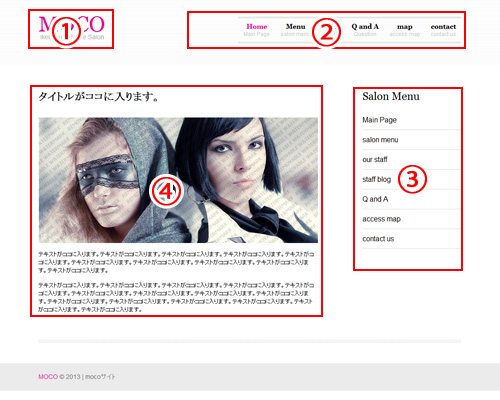Open the Menu nav item
500x400 pixels.
pyautogui.click(x=295, y=30)
